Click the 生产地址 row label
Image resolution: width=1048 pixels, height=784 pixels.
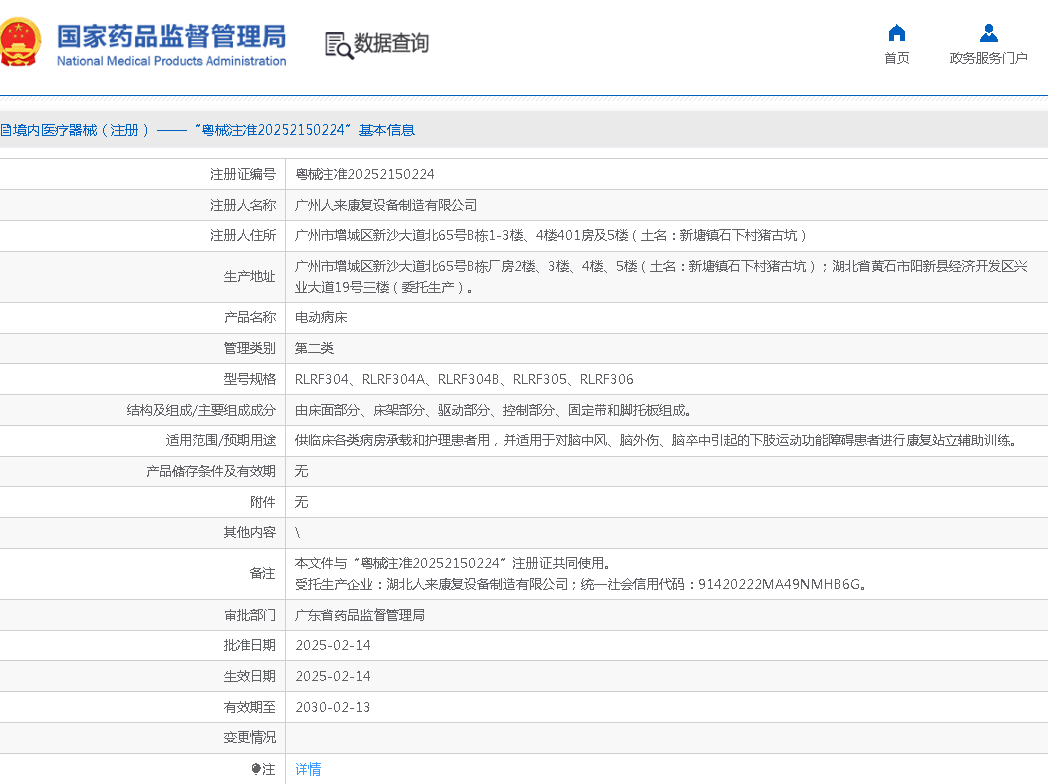coord(249,277)
